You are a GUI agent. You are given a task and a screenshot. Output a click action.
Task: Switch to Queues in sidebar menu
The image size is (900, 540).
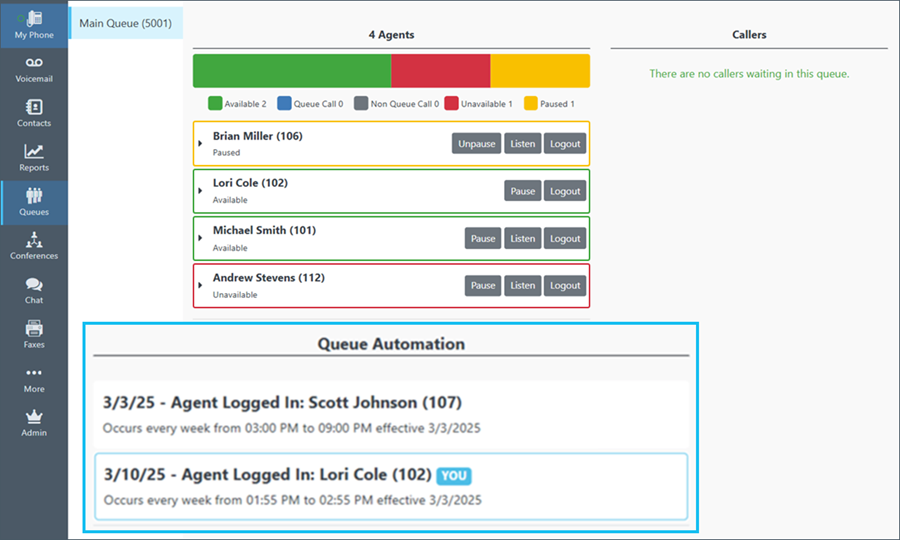point(34,201)
